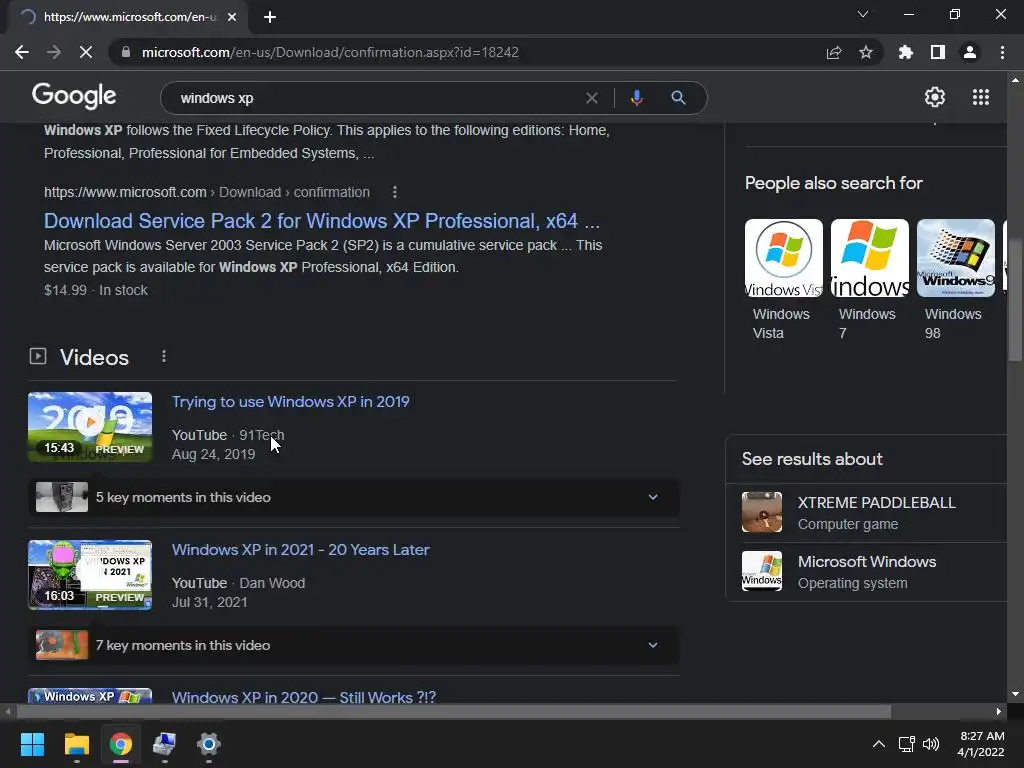The height and width of the screenshot is (768, 1024).
Task: Open network status tray icon
Action: tap(906, 744)
